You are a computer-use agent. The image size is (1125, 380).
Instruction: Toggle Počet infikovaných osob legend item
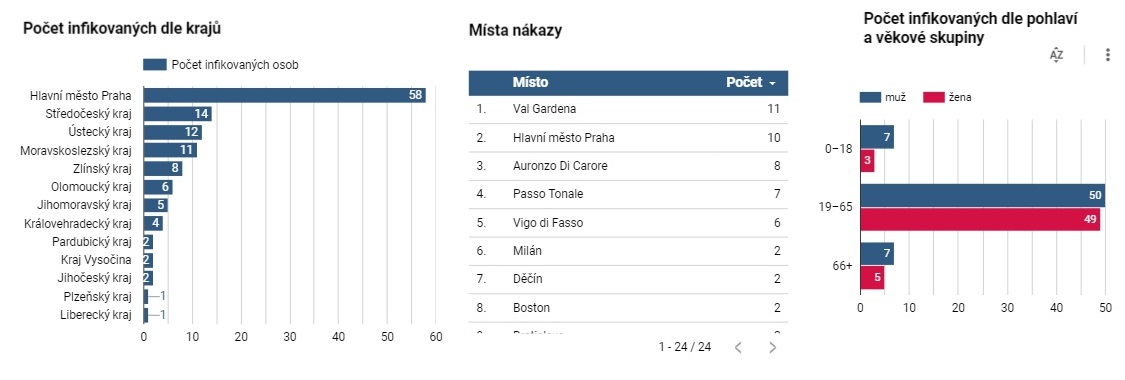point(221,65)
